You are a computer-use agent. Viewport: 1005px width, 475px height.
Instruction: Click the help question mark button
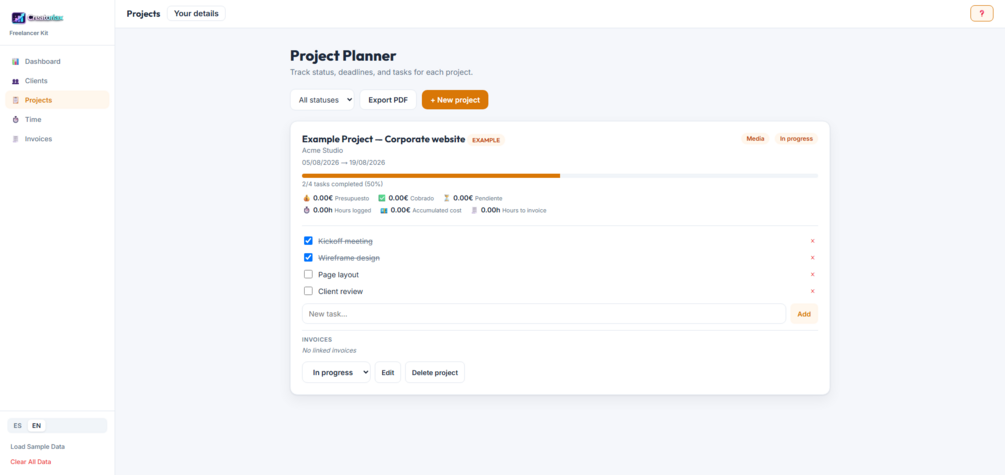981,13
